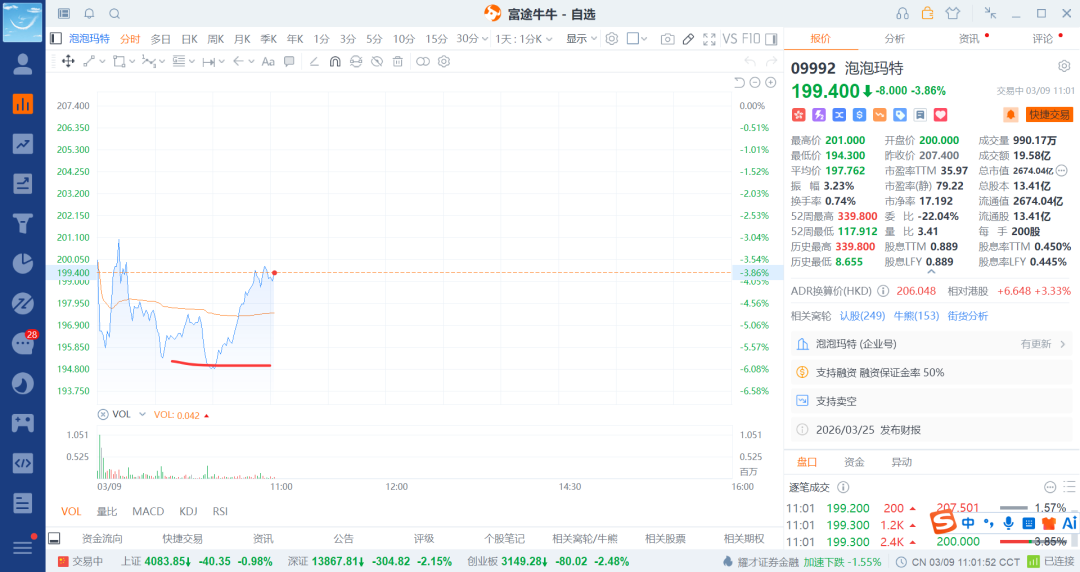Image resolution: width=1080 pixels, height=572 pixels.
Task: Toggle the bottom panel collapse icon beside 资金流向
Action: pos(54,538)
